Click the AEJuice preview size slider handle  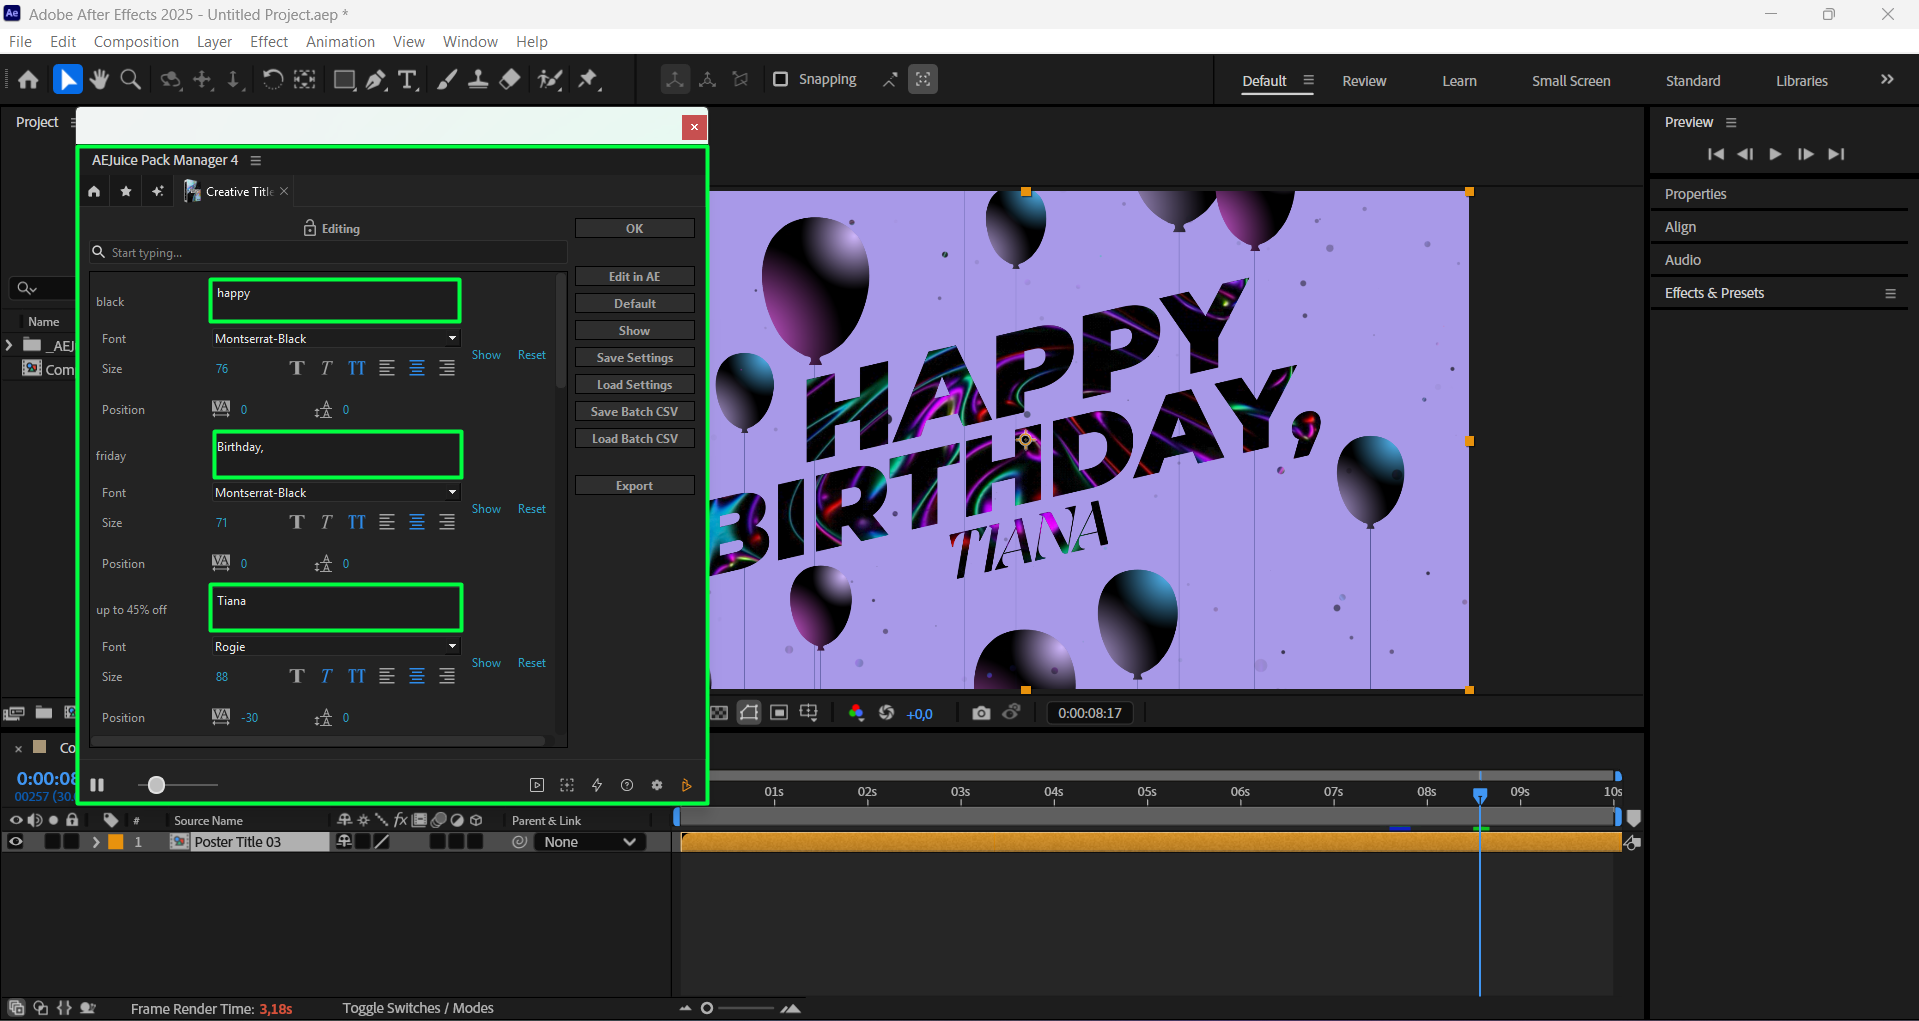156,785
